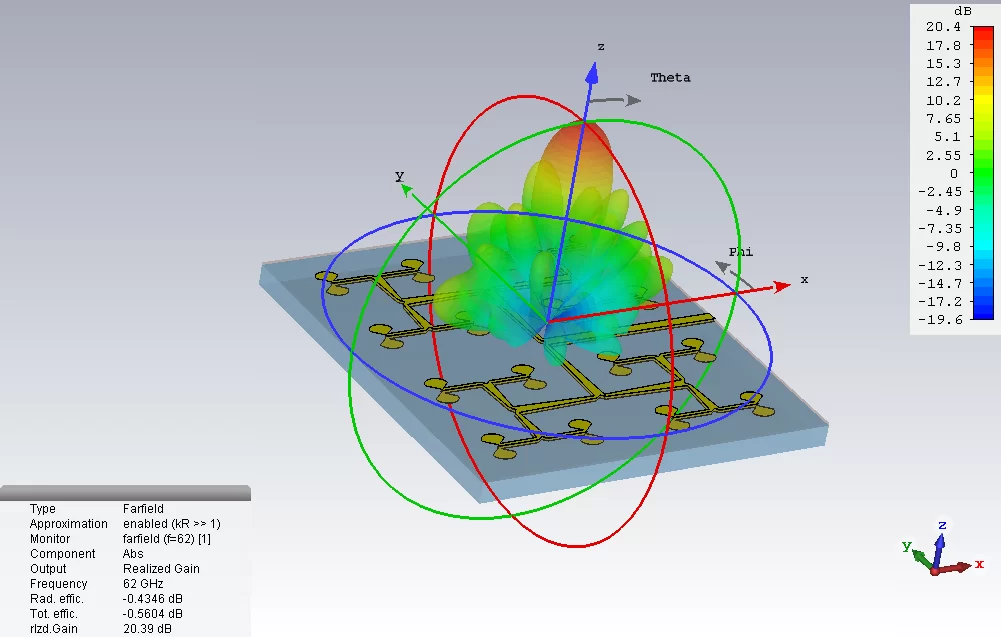Click the farfield (f=62) [1] monitor value
The image size is (1001, 638).
[167, 538]
